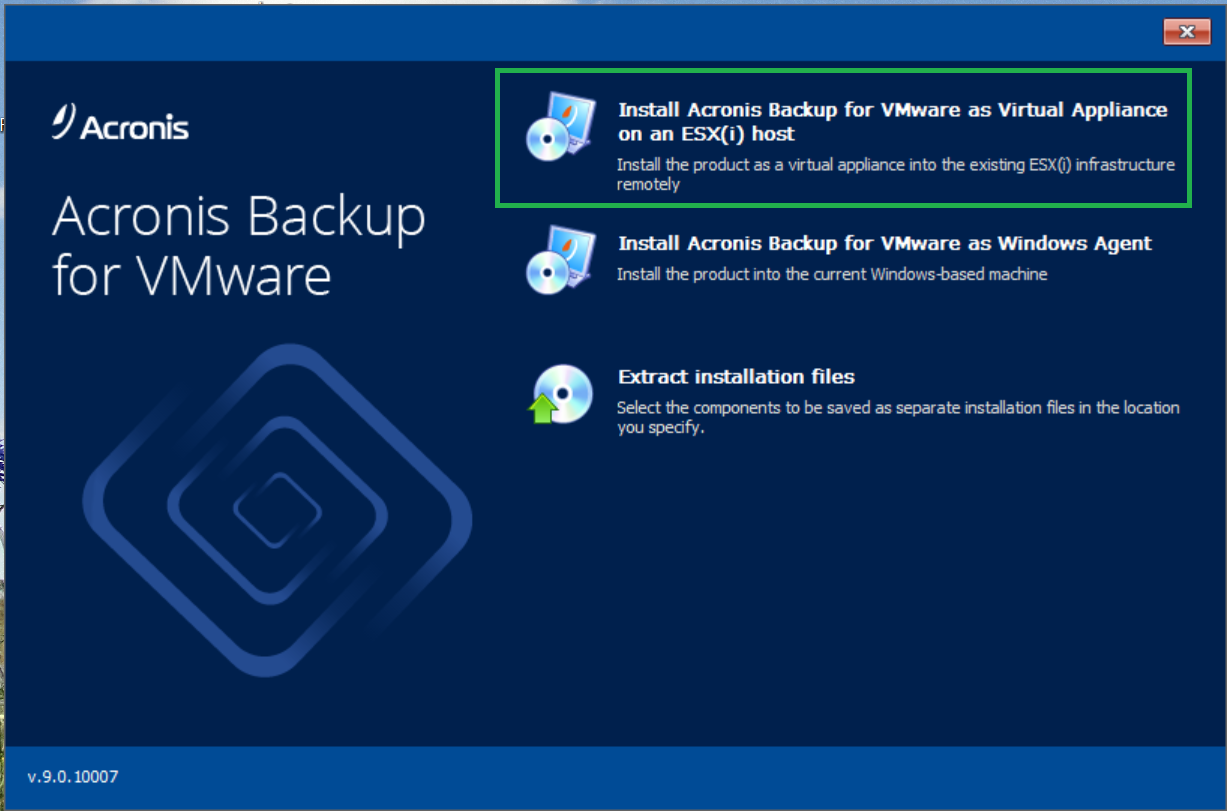Screen dimensions: 1227x811
Task: Select Install Acronis Backup as Windows Agent
Action: tap(885, 243)
